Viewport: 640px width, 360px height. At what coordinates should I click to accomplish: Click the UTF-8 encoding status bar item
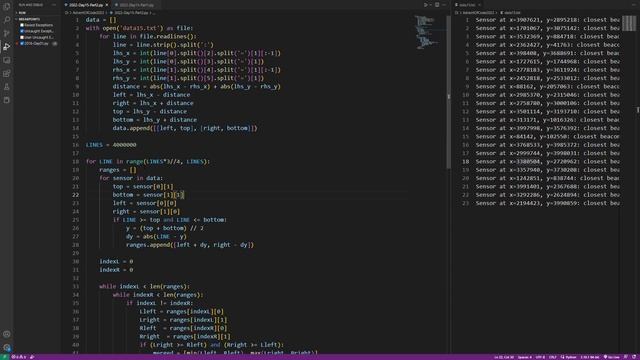click(x=540, y=357)
